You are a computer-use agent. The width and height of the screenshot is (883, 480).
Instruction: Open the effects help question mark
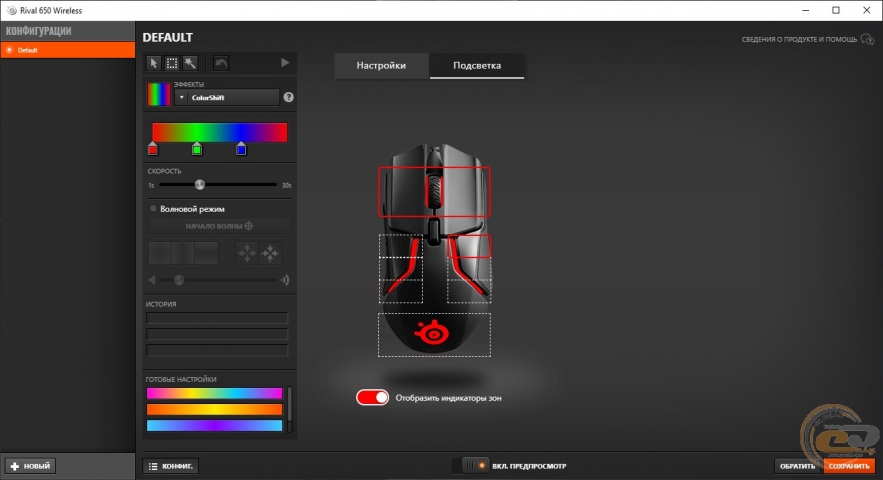288,97
